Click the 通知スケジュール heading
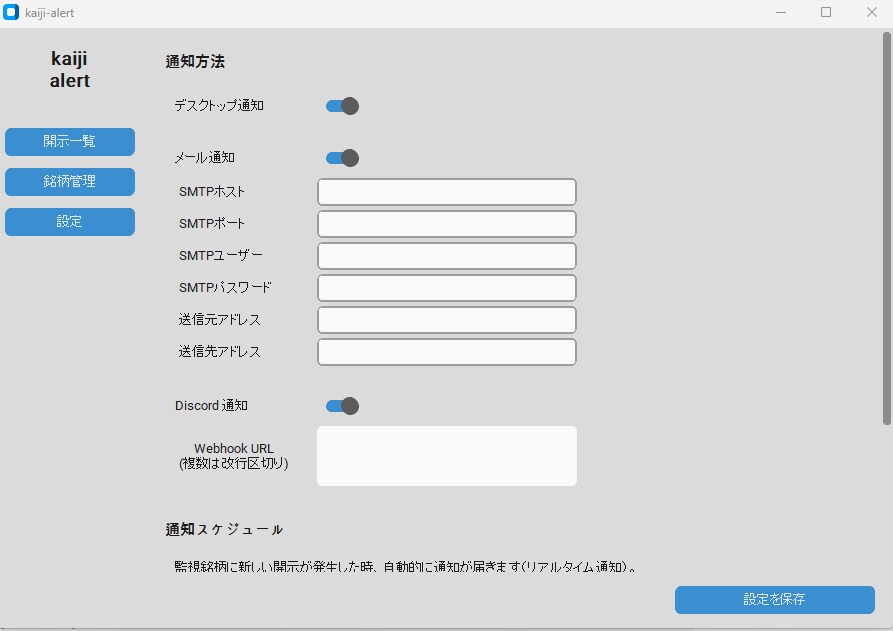The width and height of the screenshot is (893, 631). click(x=224, y=530)
